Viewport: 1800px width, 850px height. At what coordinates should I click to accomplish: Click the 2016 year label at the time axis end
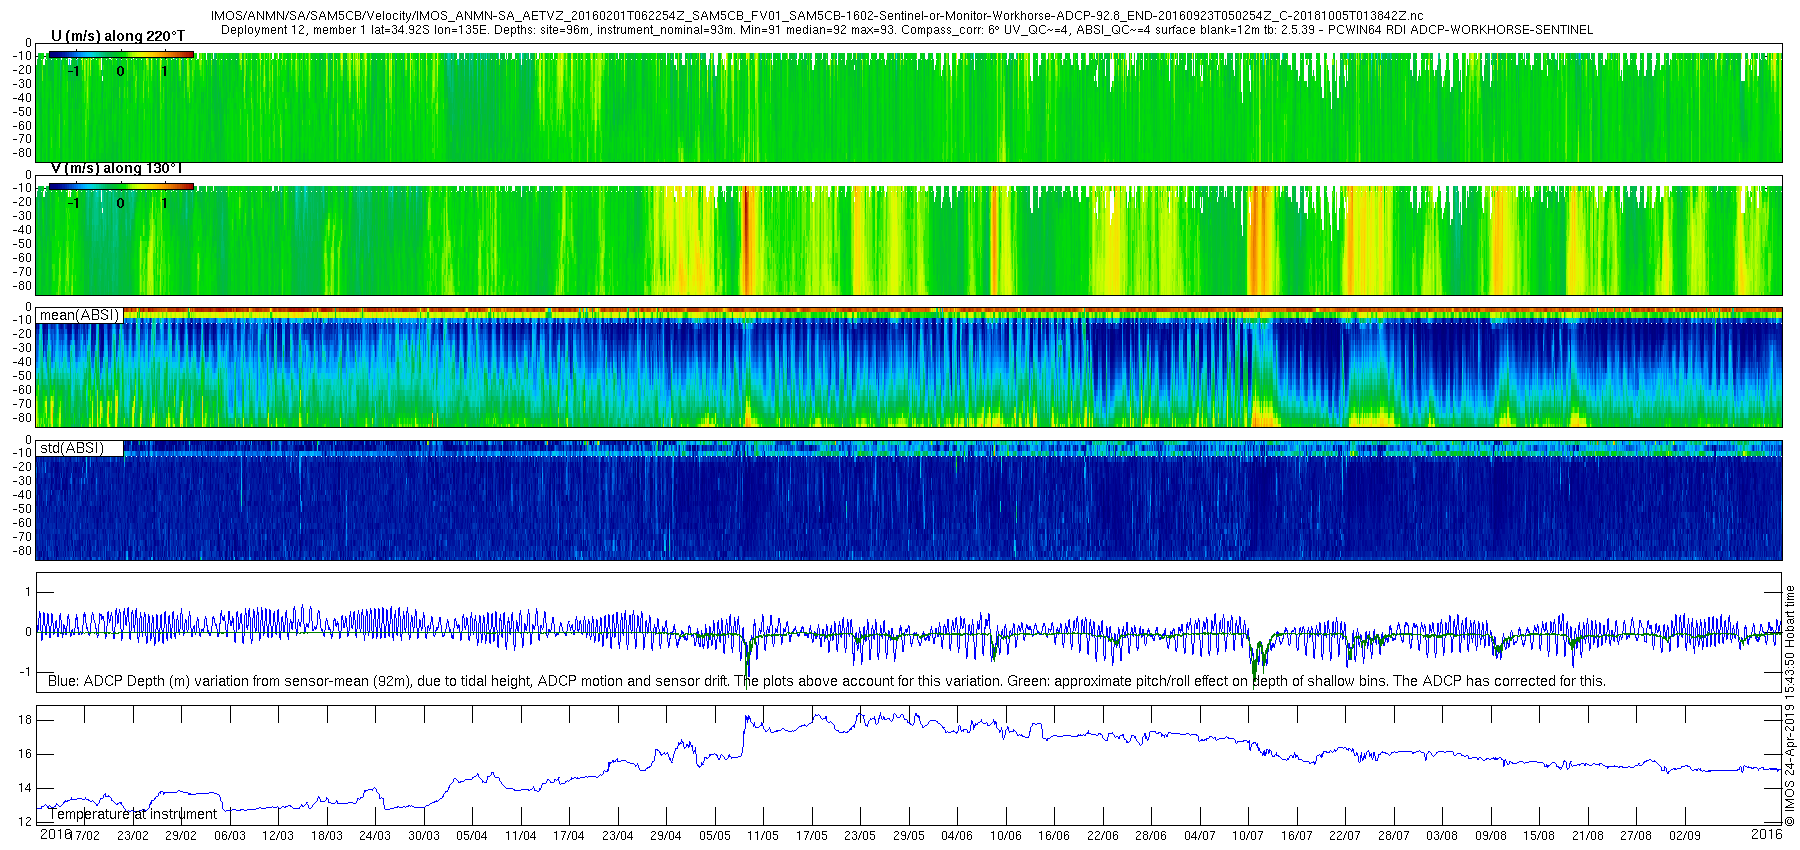1766,834
